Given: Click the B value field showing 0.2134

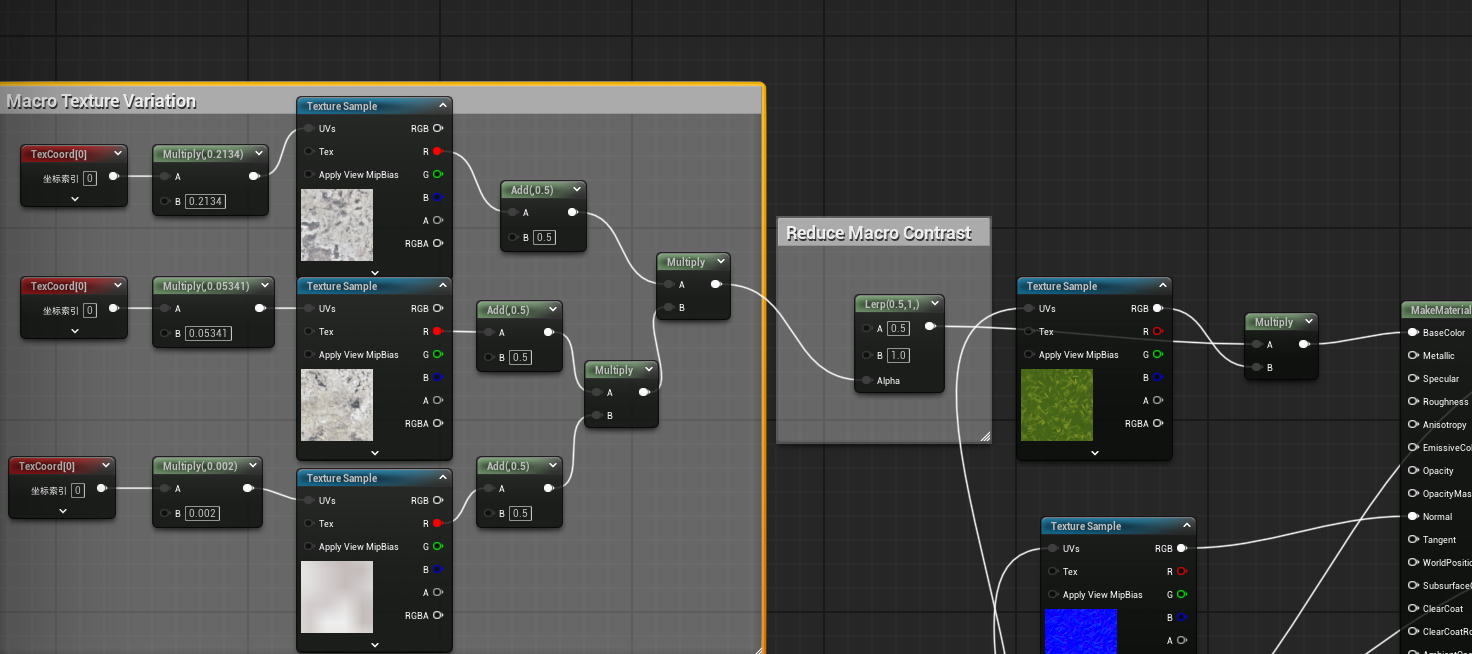Looking at the screenshot, I should pos(205,201).
